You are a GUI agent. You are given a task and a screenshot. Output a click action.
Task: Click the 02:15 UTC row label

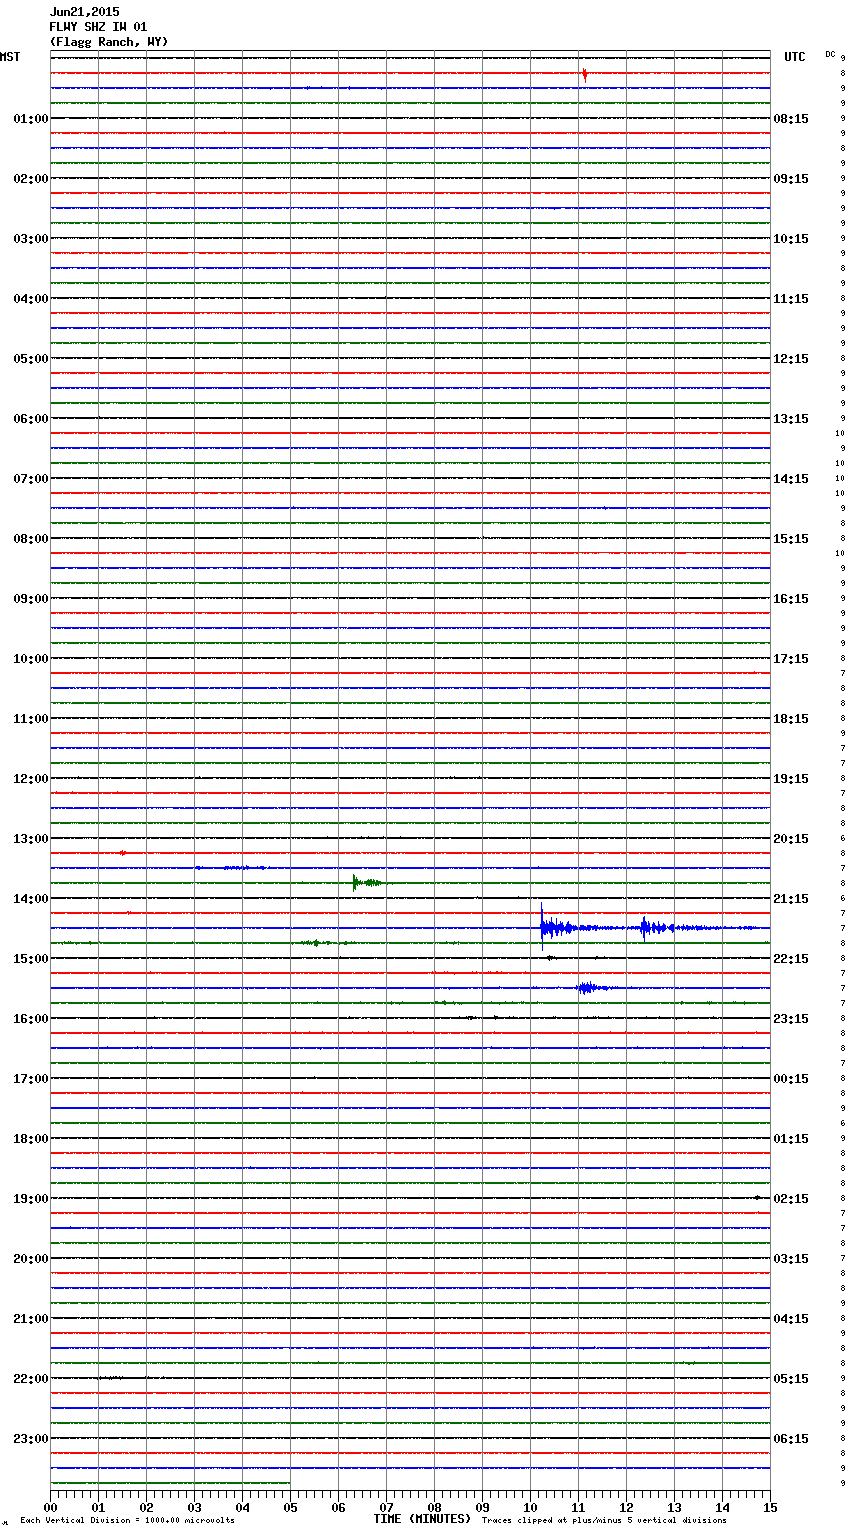coord(791,1199)
